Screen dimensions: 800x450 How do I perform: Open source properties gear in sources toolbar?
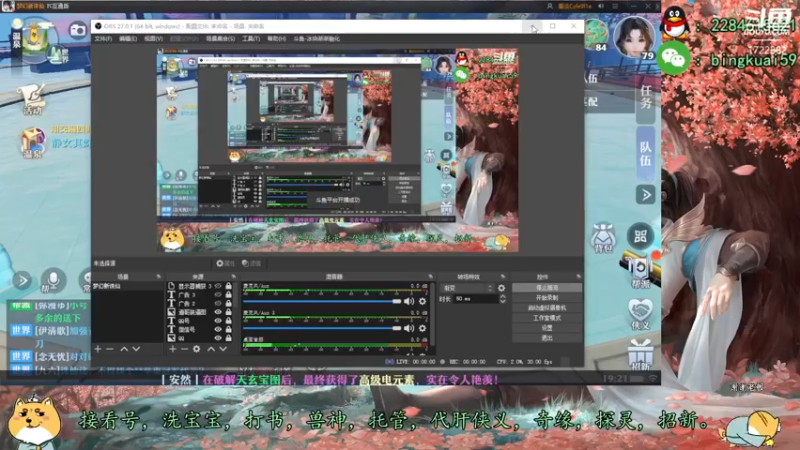click(196, 349)
